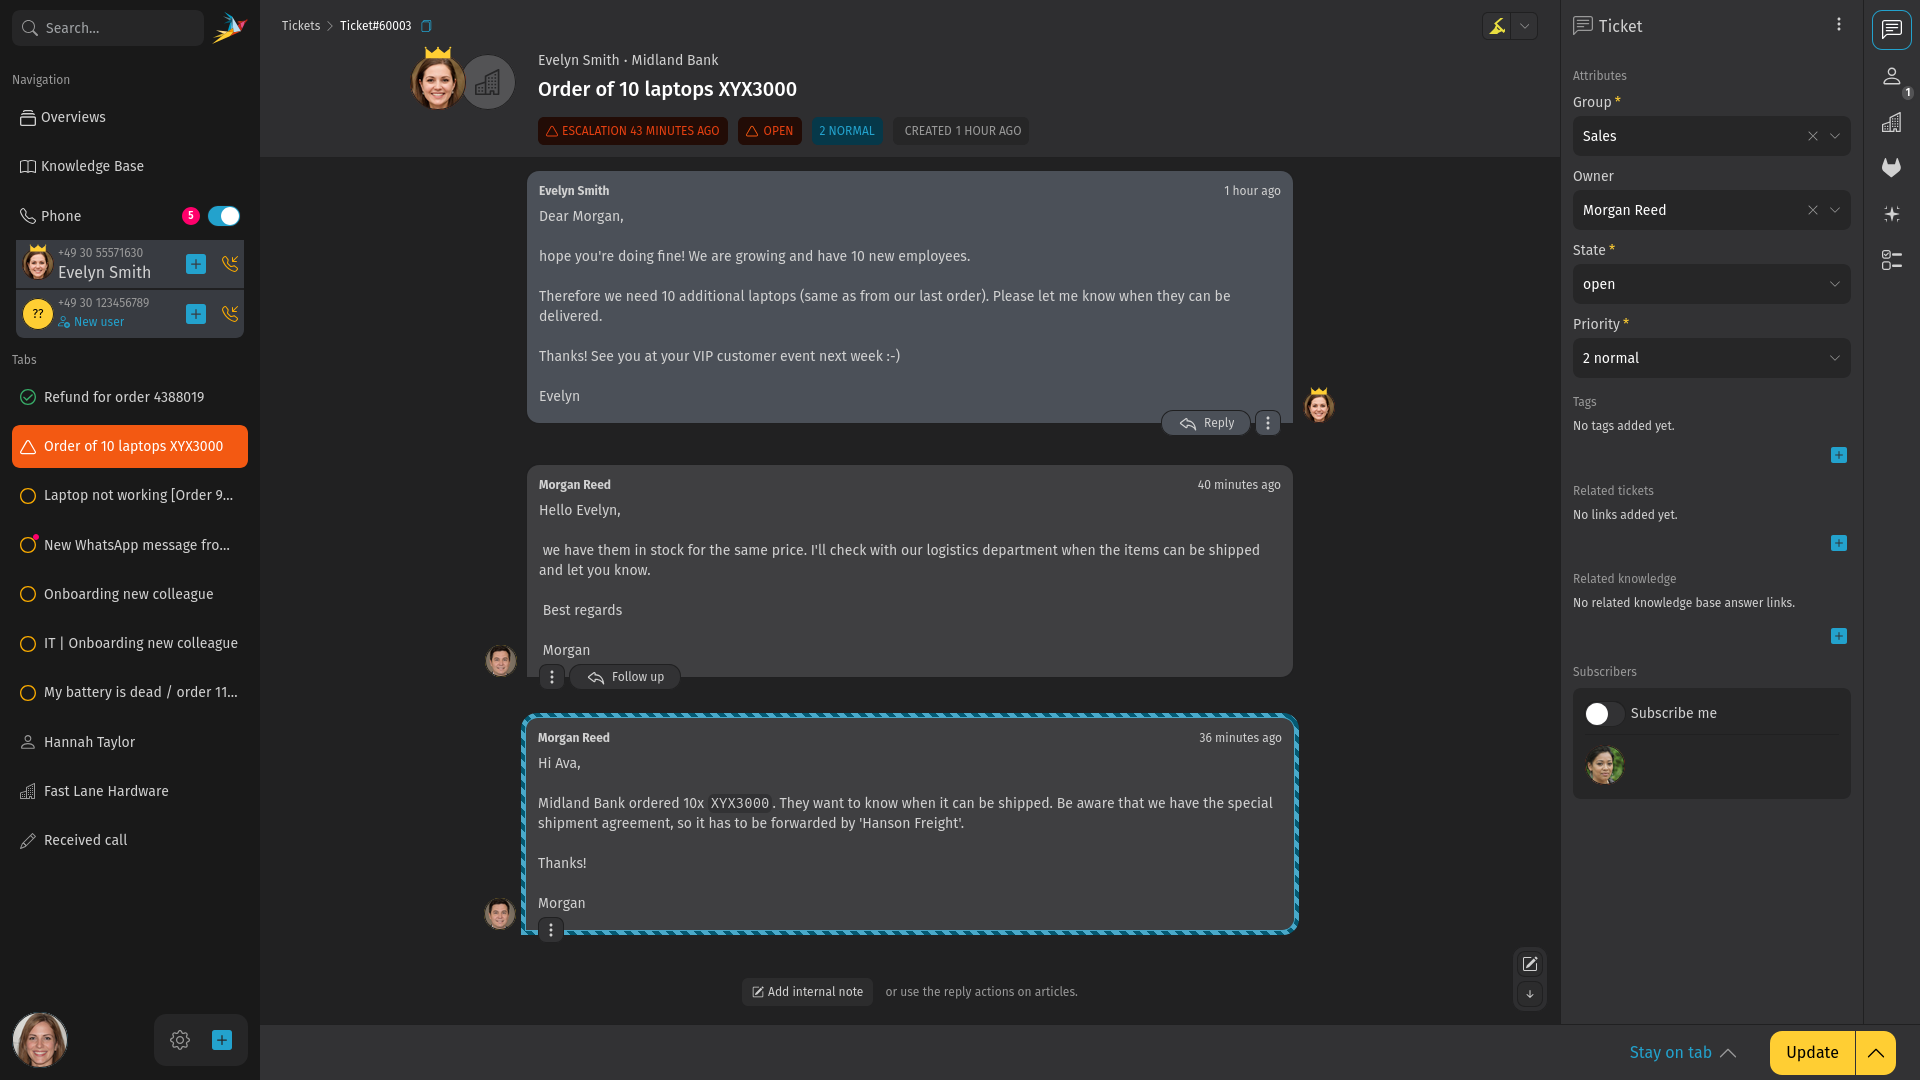Add related knowledge base answer plus icon
1920x1080 pixels.
tap(1838, 636)
